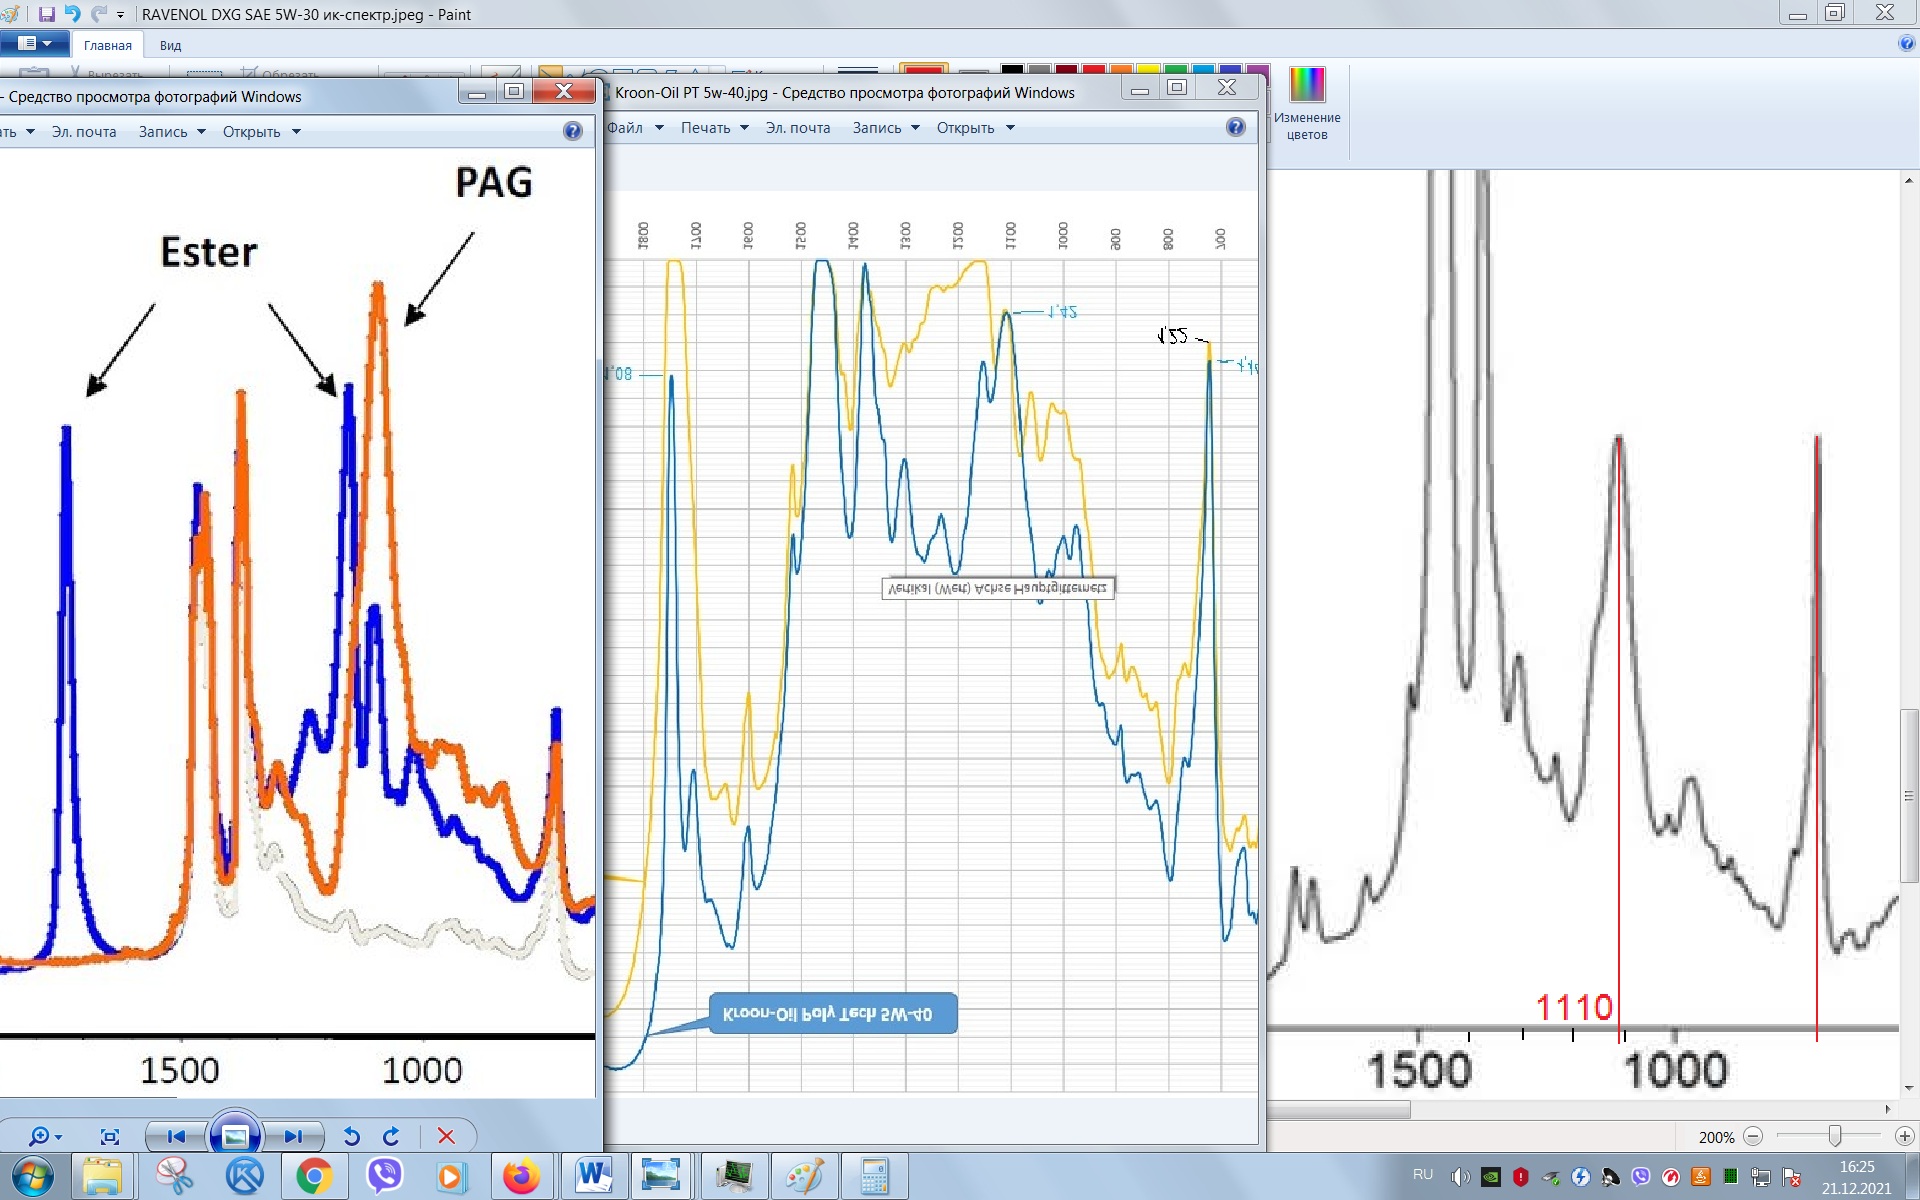Viewport: 1920px width, 1200px height.
Task: Start slideshow in photo viewer
Action: (235, 1136)
